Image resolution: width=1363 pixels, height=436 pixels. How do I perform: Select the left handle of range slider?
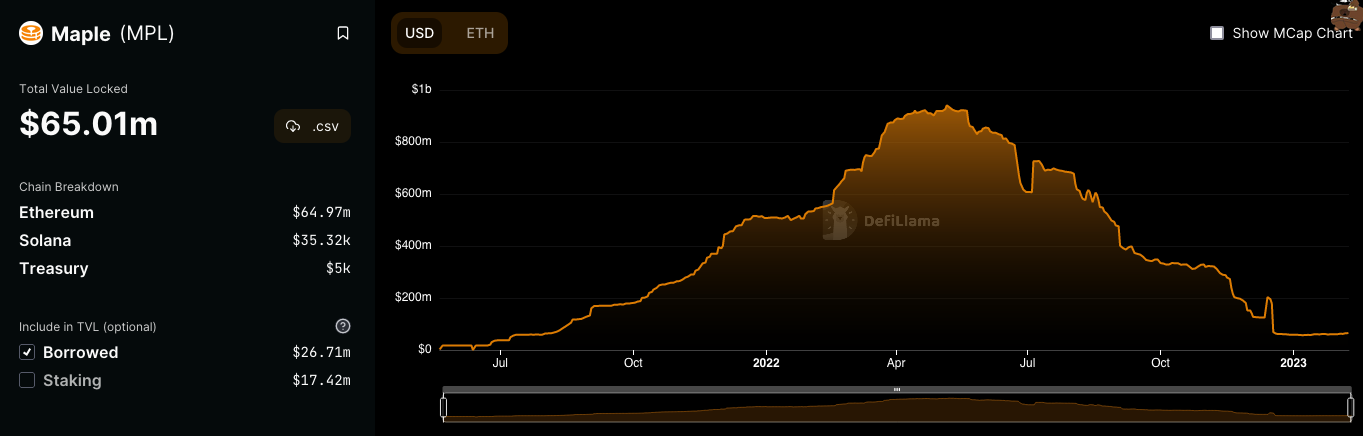click(x=443, y=407)
